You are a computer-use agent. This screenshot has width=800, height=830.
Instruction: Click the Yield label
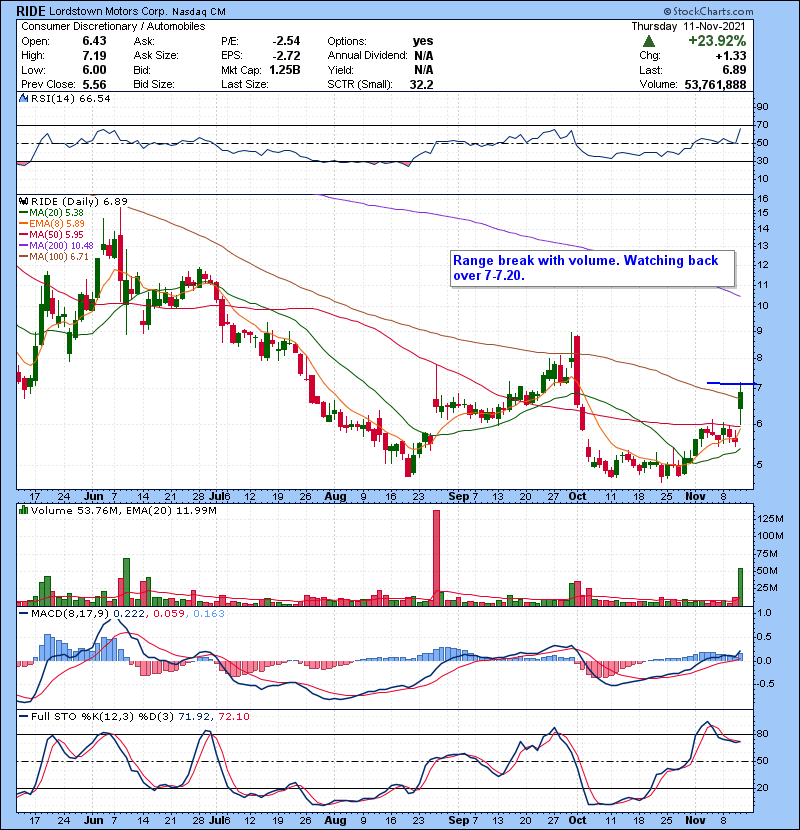pos(340,70)
